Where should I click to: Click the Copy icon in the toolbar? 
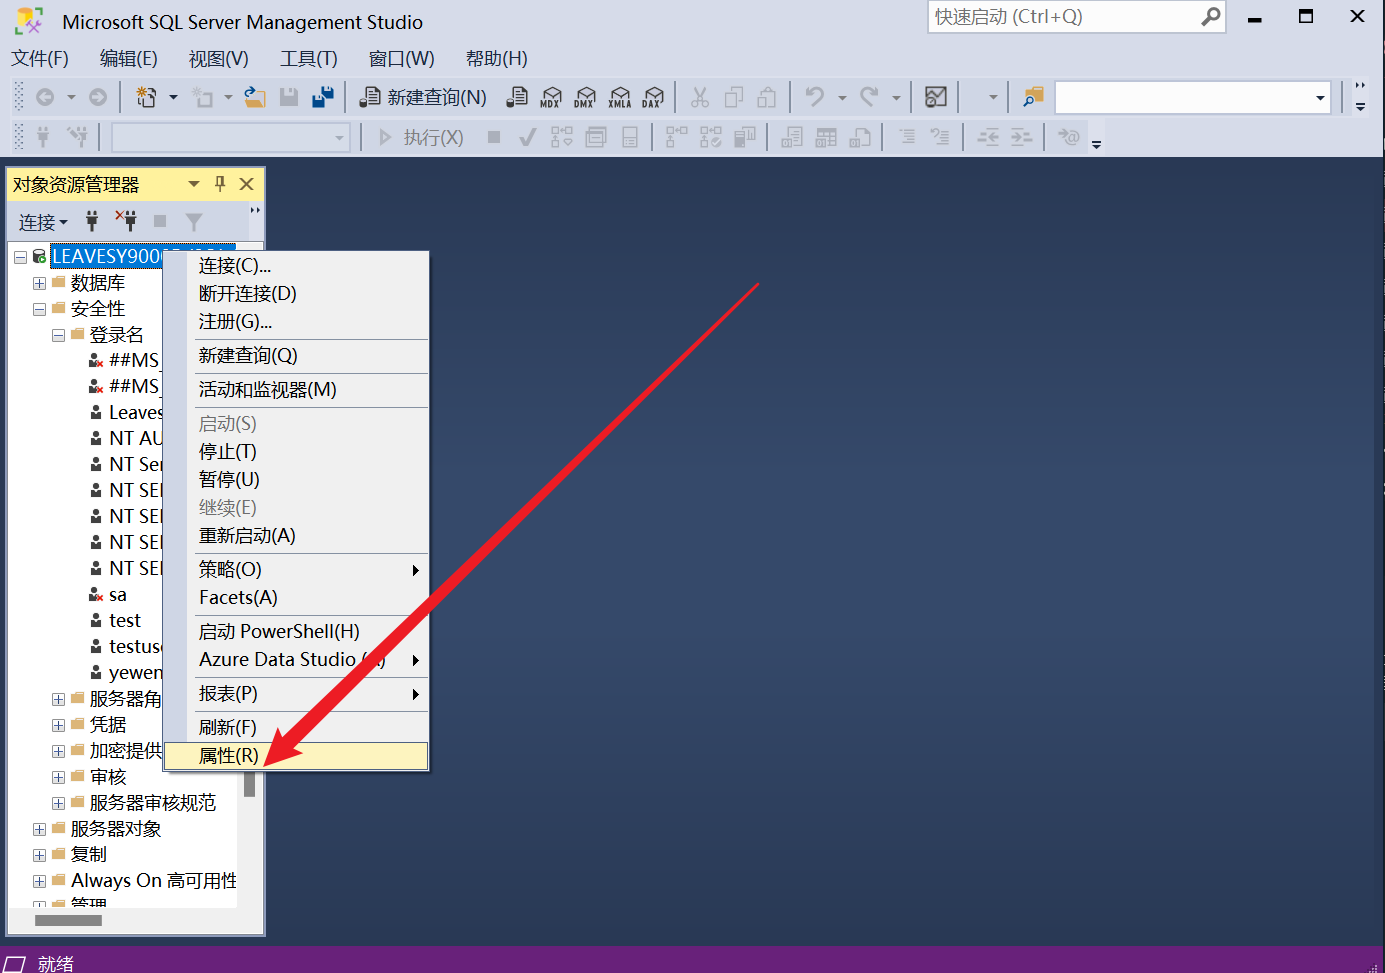click(x=734, y=97)
